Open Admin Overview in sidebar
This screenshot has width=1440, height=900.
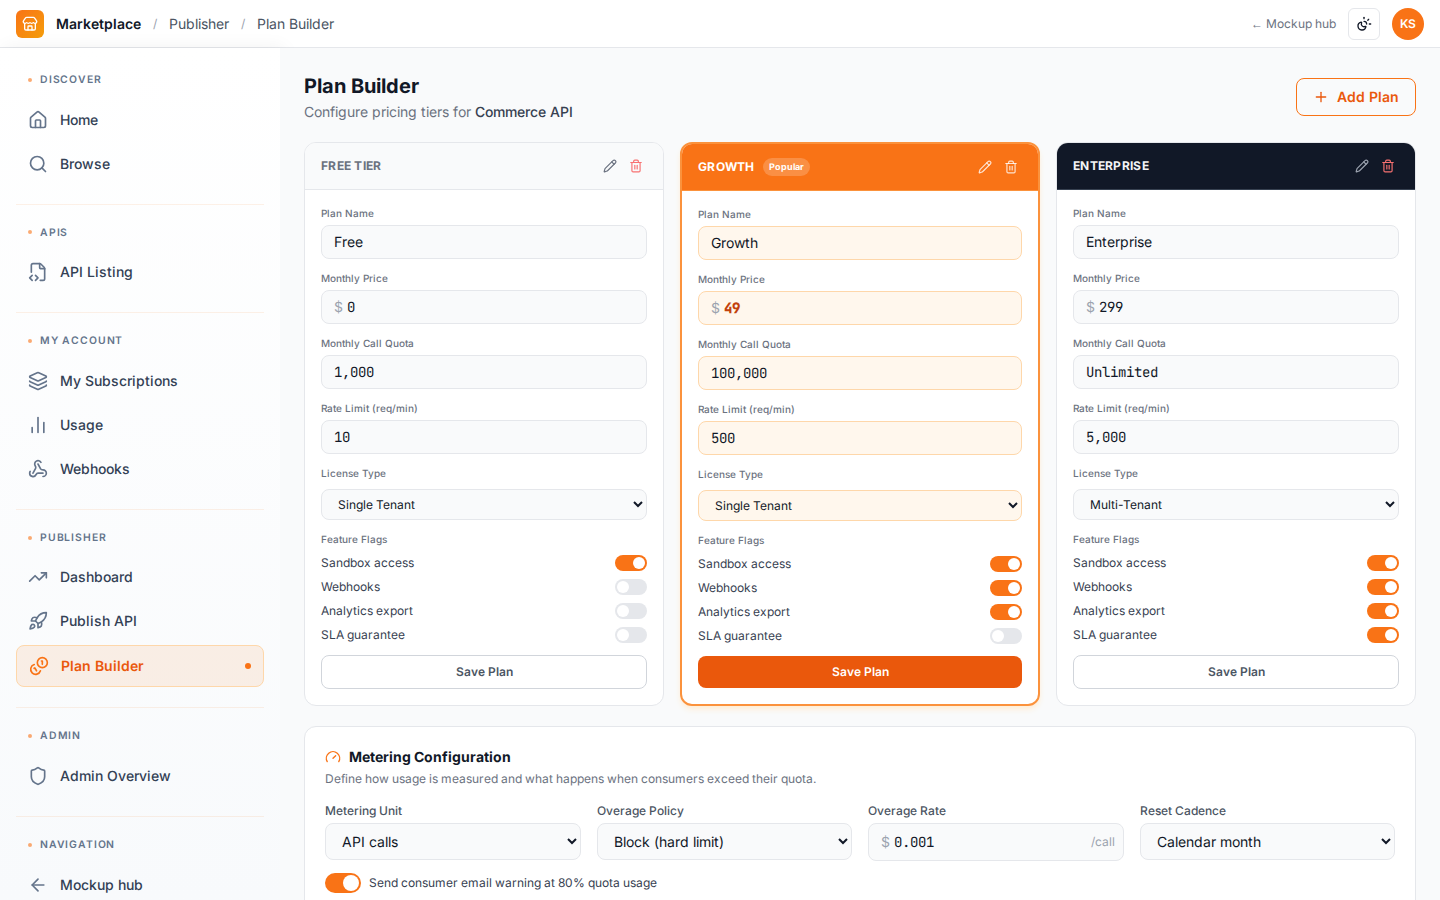(140, 776)
